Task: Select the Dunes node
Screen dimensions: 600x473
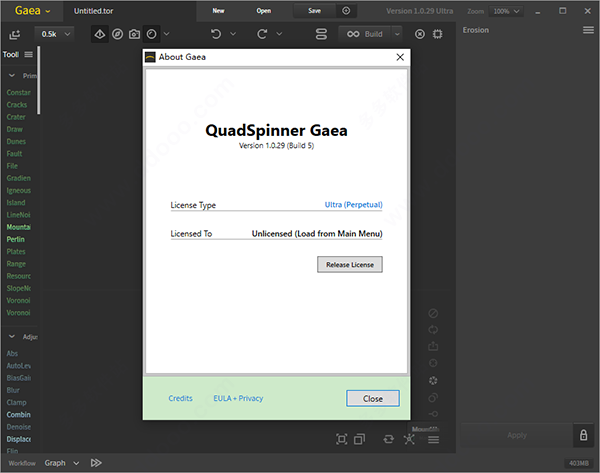Action: (x=16, y=142)
